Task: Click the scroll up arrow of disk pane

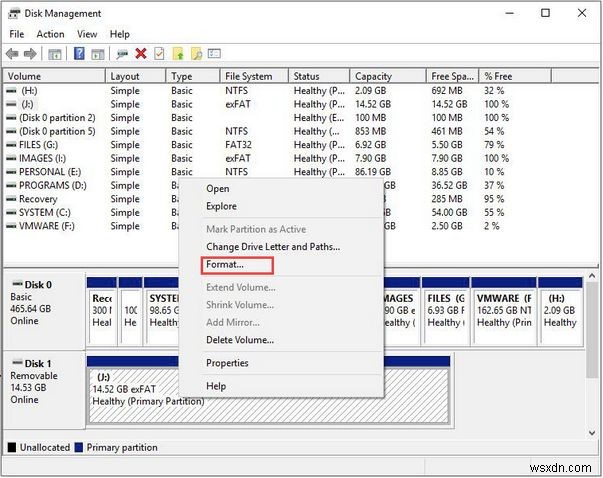Action: pos(592,276)
